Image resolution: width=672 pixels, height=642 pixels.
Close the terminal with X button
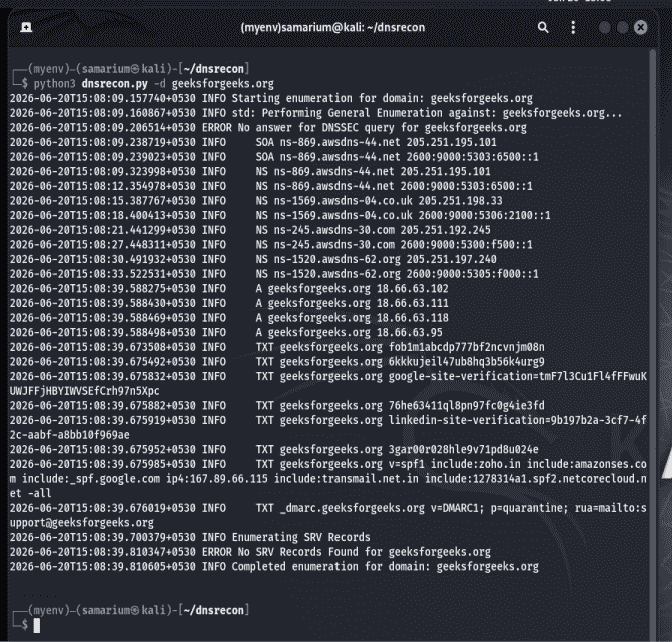[x=641, y=27]
